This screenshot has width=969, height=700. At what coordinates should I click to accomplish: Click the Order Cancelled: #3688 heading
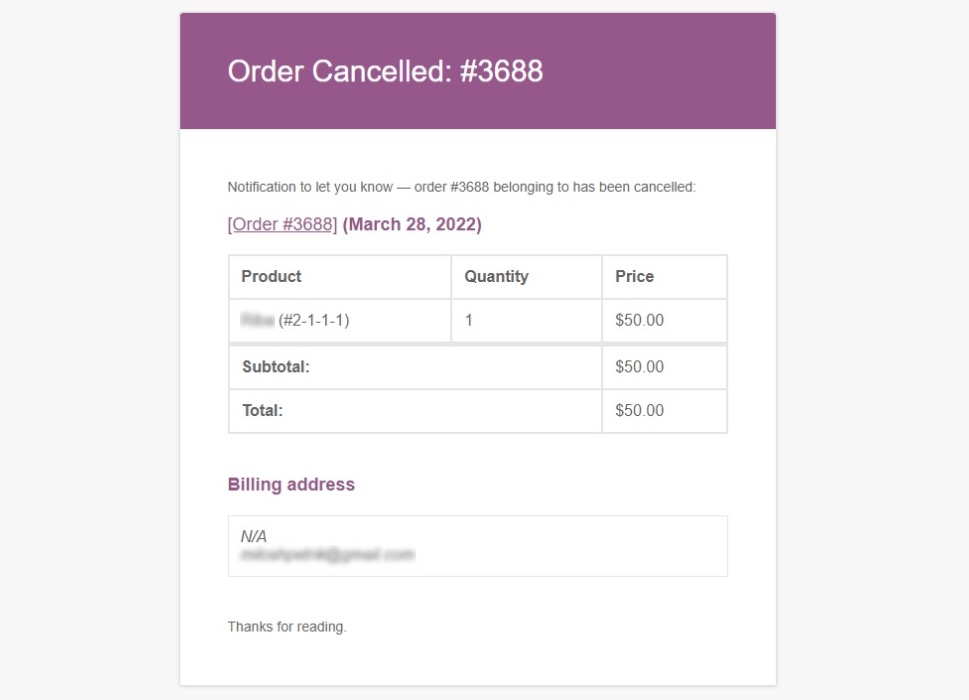pyautogui.click(x=385, y=71)
